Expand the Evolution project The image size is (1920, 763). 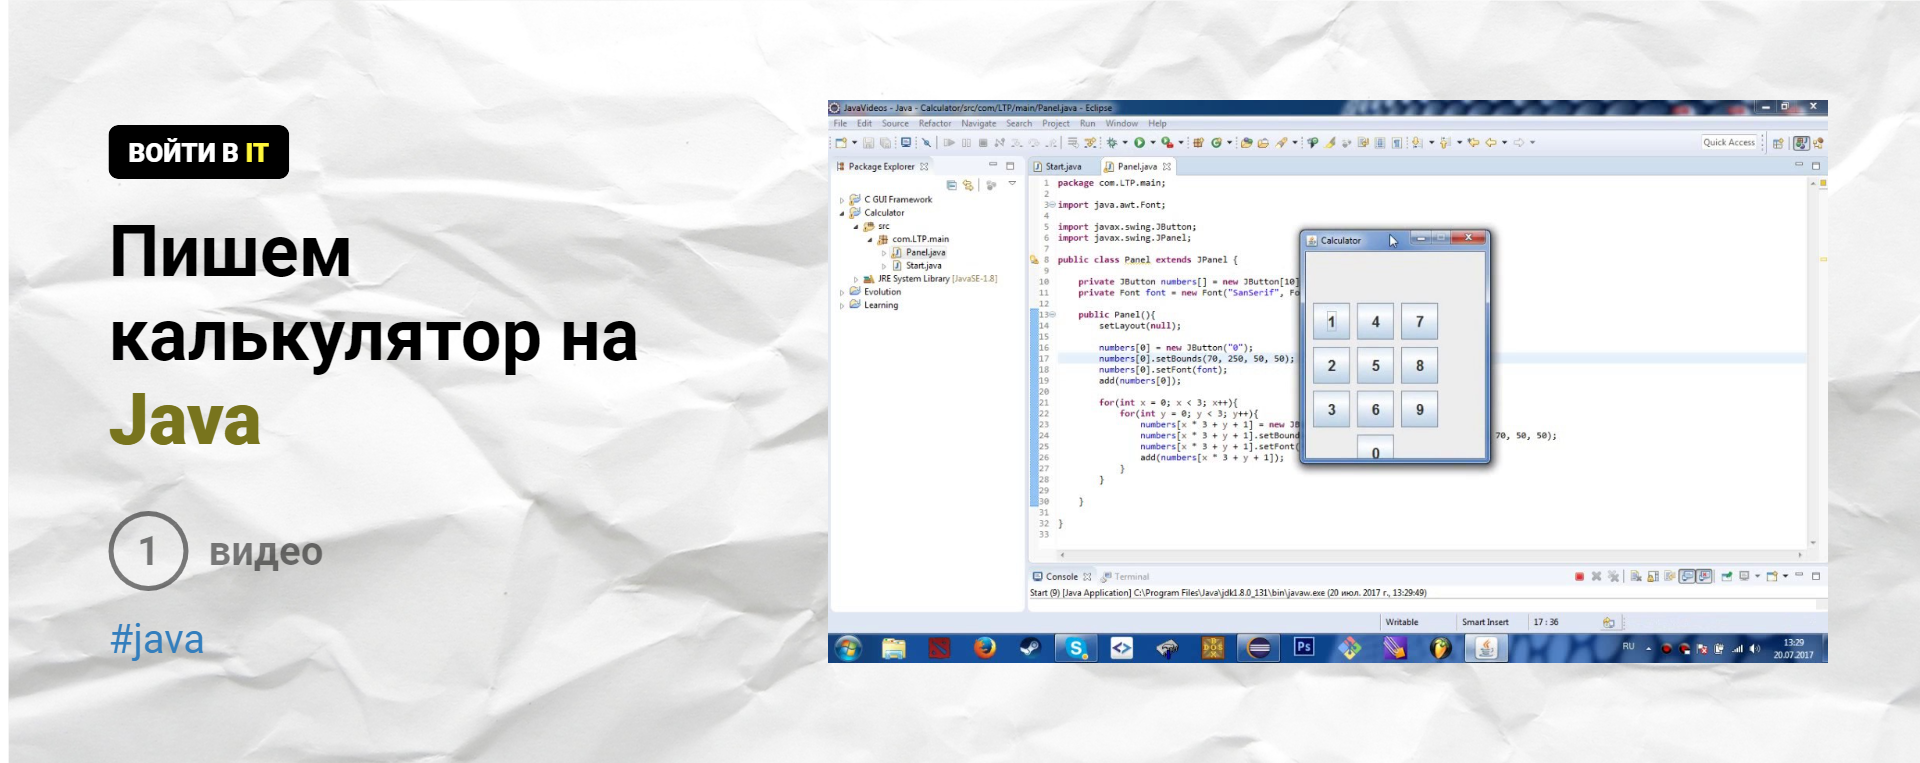click(x=842, y=292)
